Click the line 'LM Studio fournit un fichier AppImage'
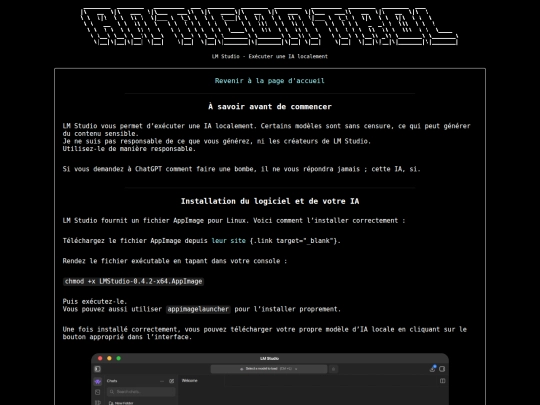This screenshot has height=405, width=540. click(x=234, y=220)
